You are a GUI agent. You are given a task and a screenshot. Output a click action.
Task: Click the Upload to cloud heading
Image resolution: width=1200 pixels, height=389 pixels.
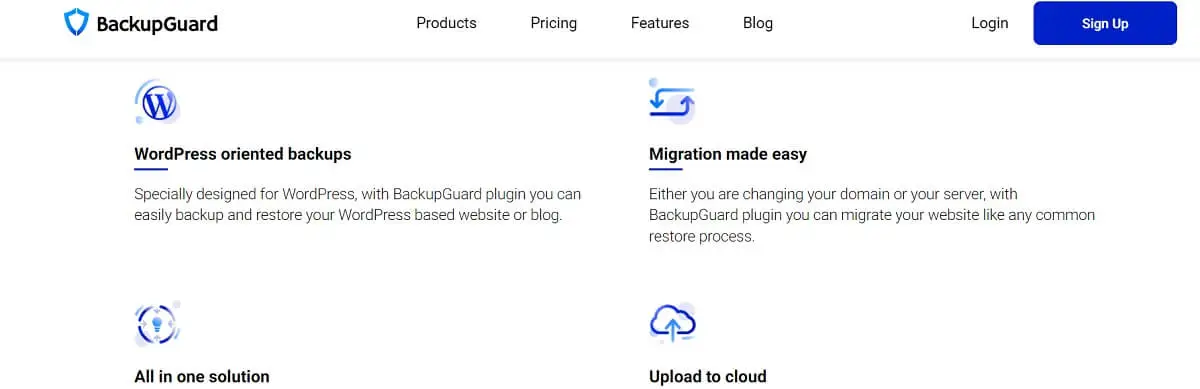tap(708, 377)
